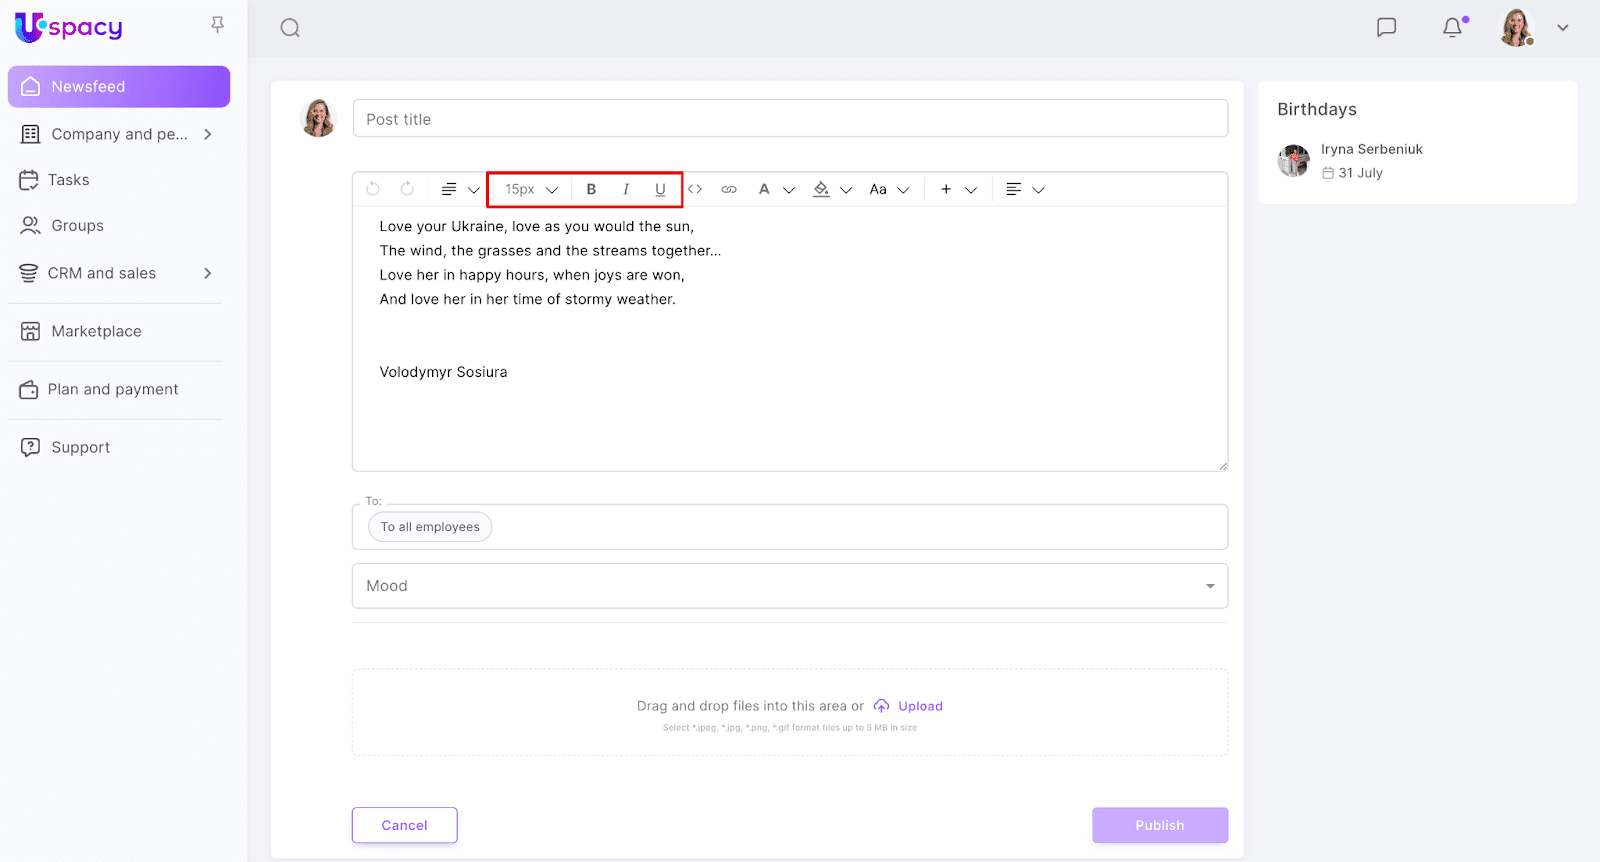Click the Upload link

(919, 706)
